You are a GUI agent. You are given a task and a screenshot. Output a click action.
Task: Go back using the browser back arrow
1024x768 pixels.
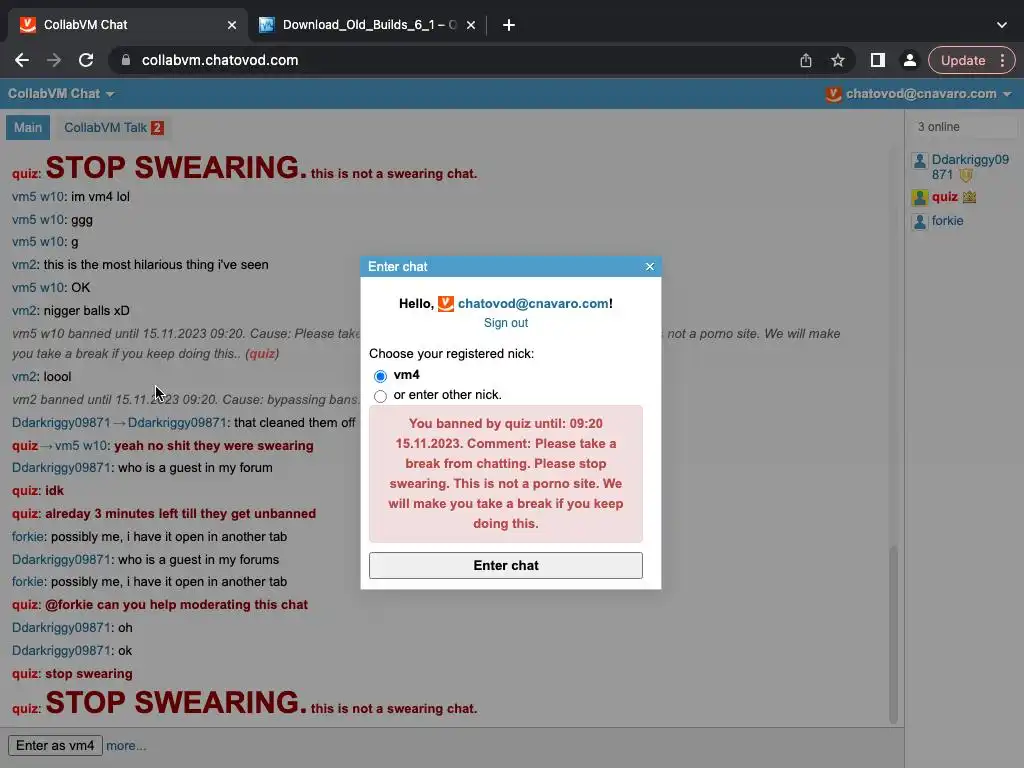[22, 60]
